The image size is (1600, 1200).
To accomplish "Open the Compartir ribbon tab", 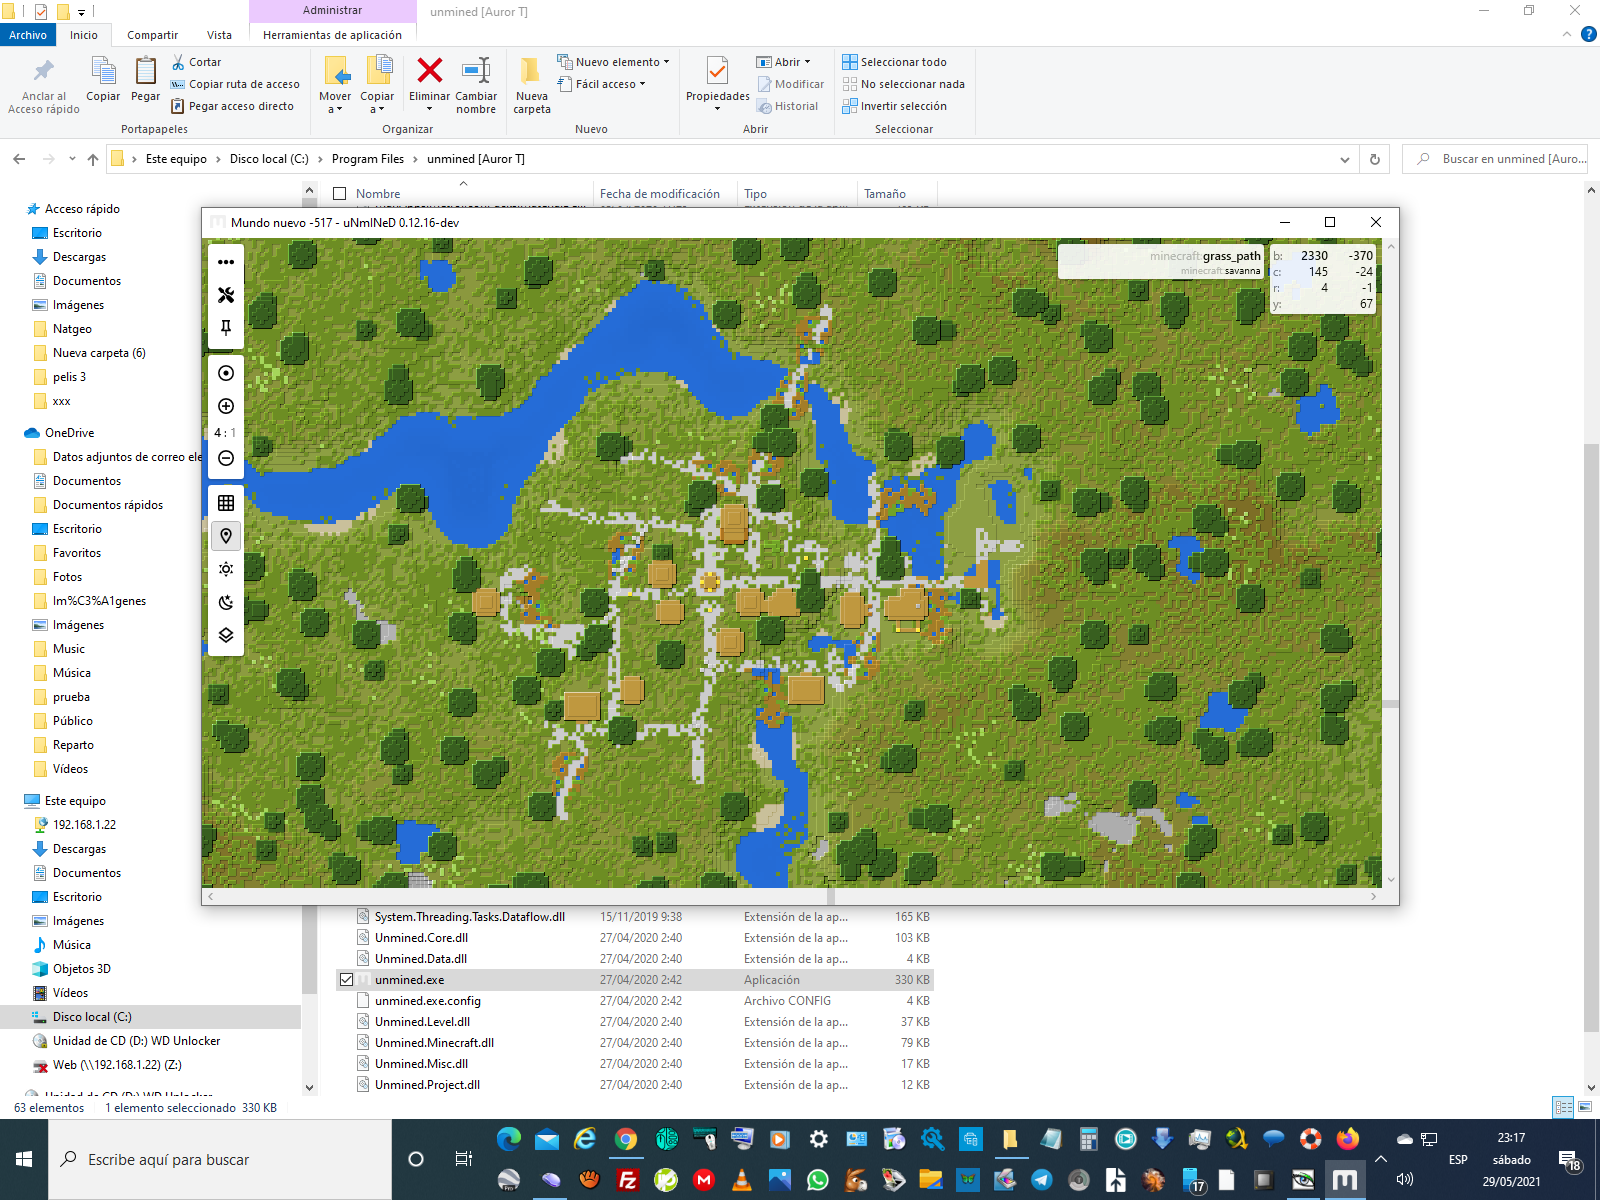I will point(152,35).
